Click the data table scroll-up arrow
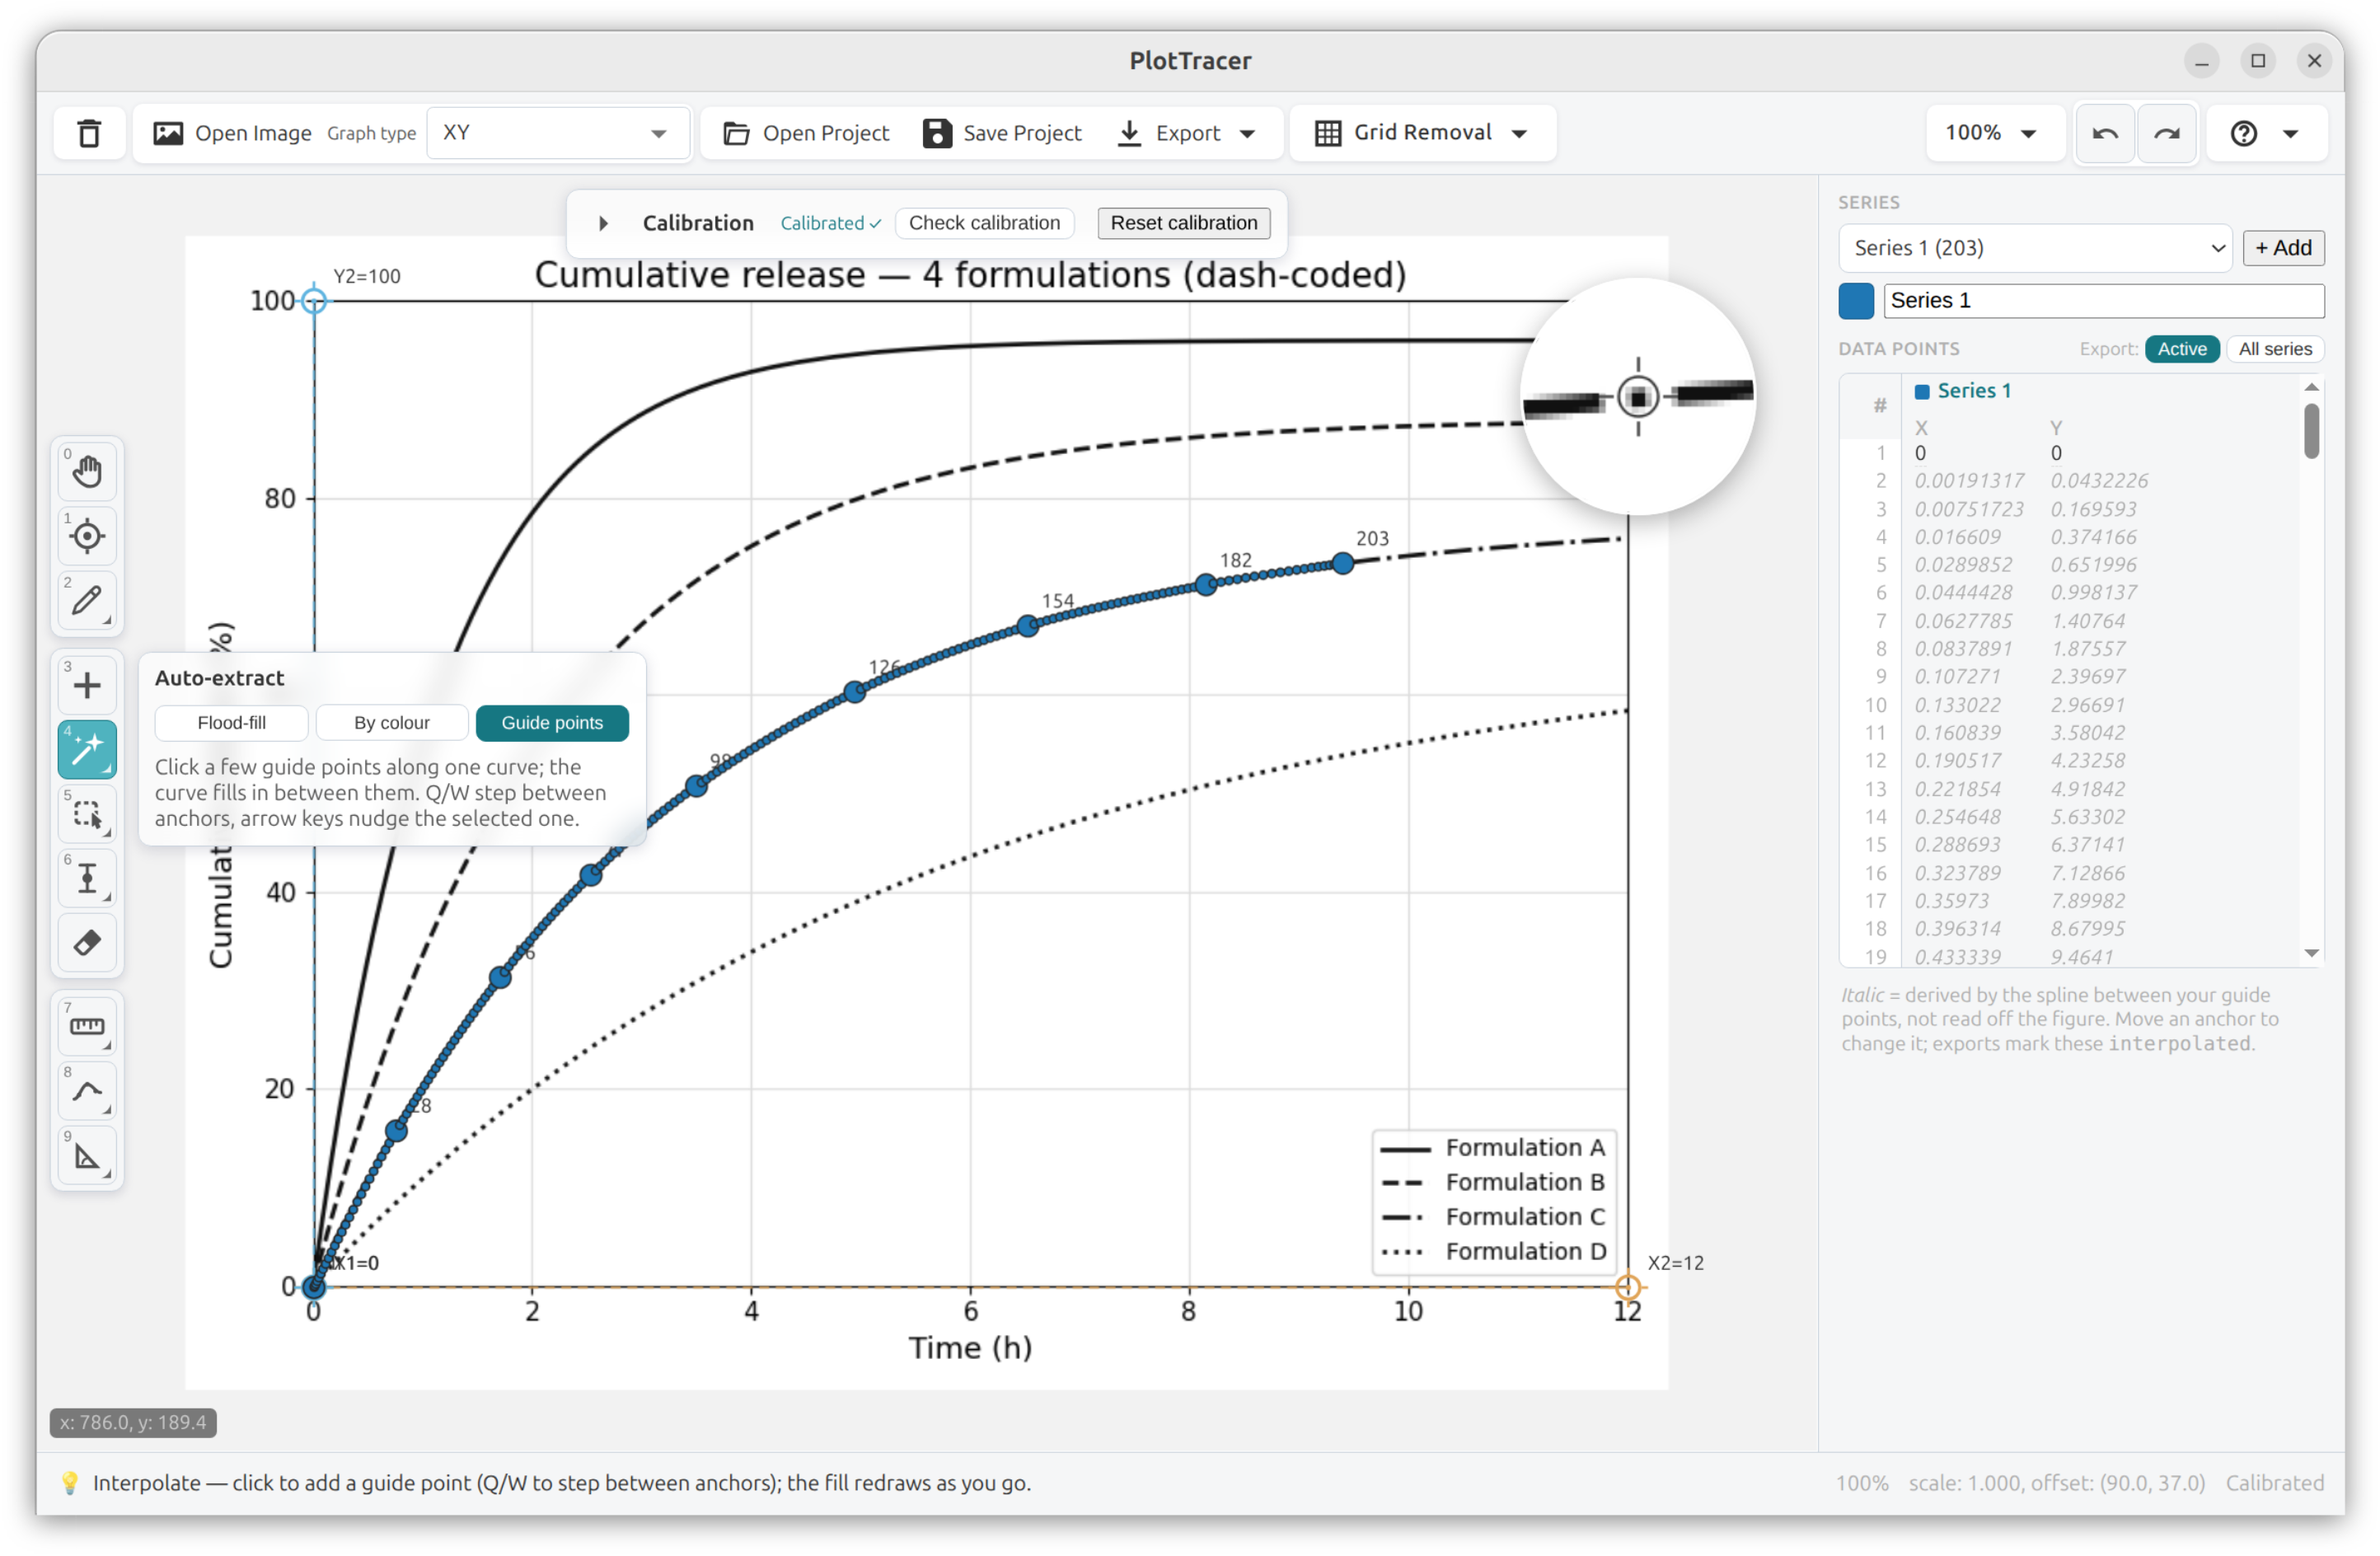The image size is (2380, 1556). click(x=2310, y=387)
